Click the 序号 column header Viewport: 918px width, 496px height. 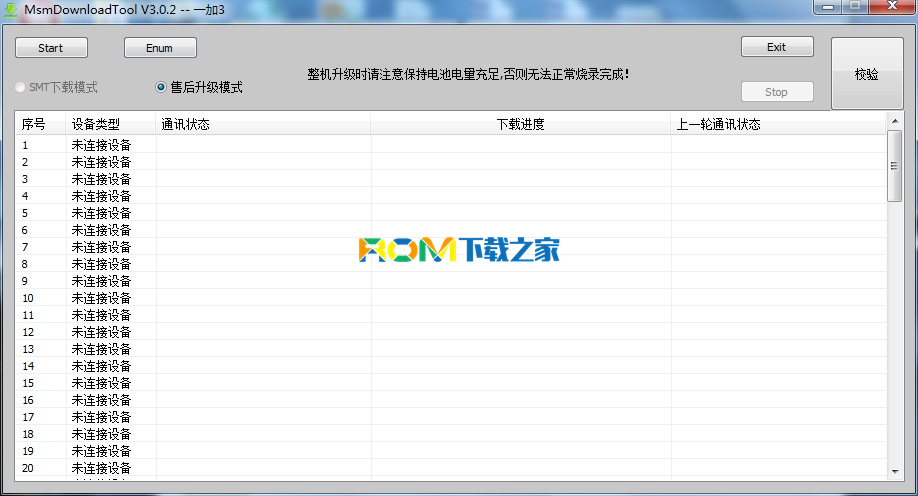(x=40, y=124)
